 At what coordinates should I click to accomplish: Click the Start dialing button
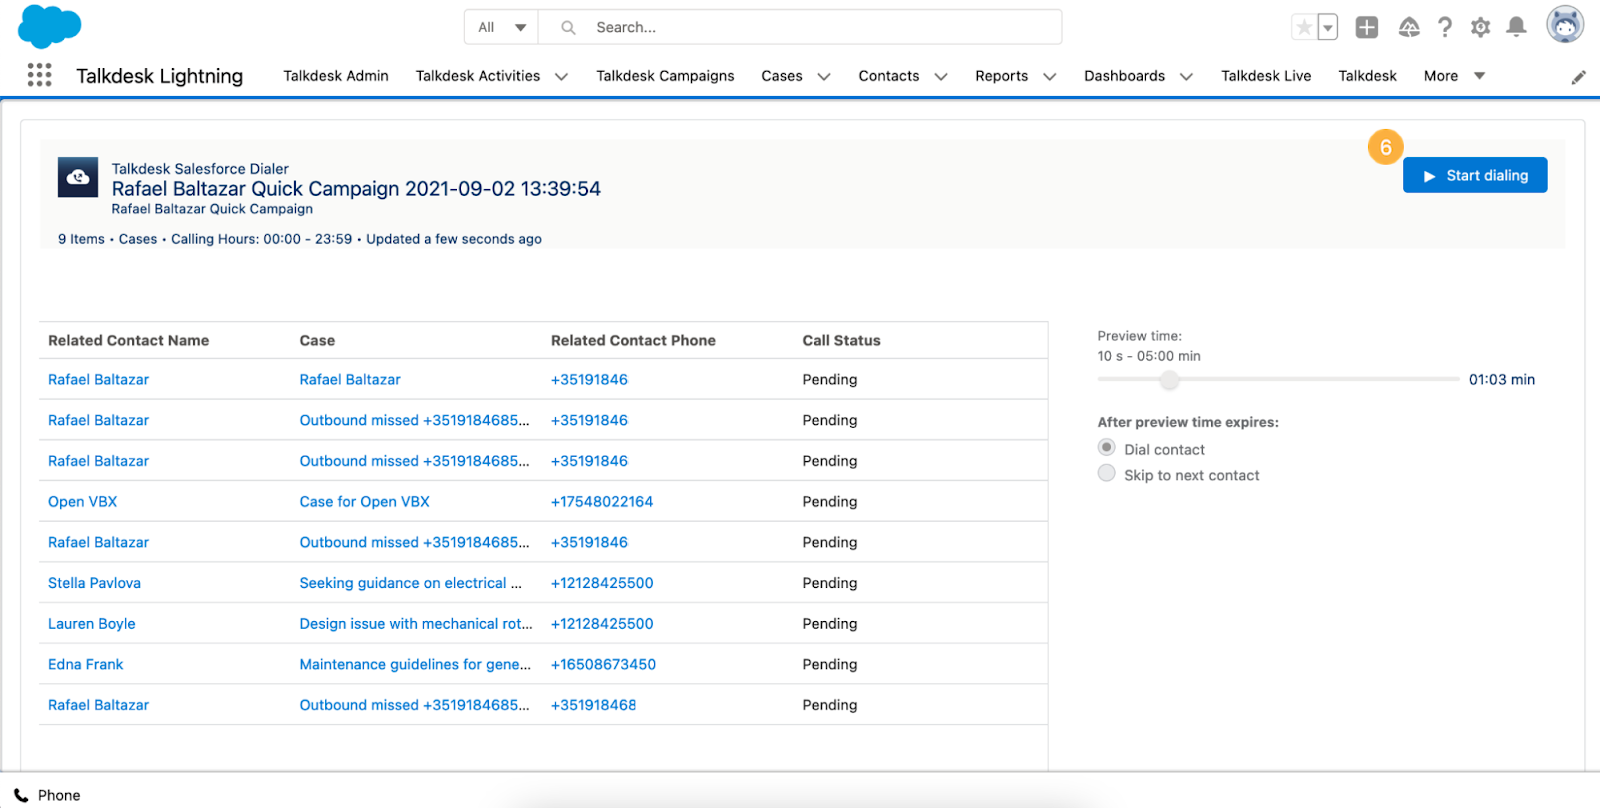[1475, 175]
